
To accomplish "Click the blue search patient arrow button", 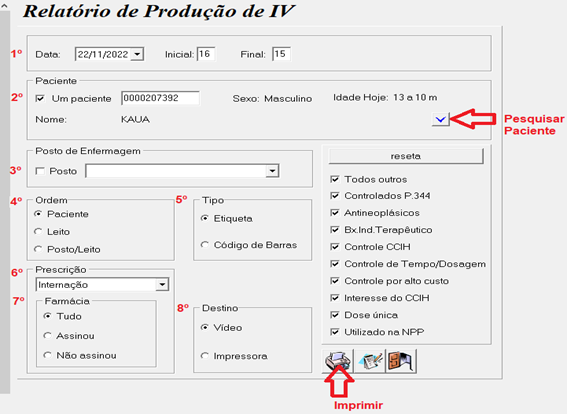I will 440,119.
